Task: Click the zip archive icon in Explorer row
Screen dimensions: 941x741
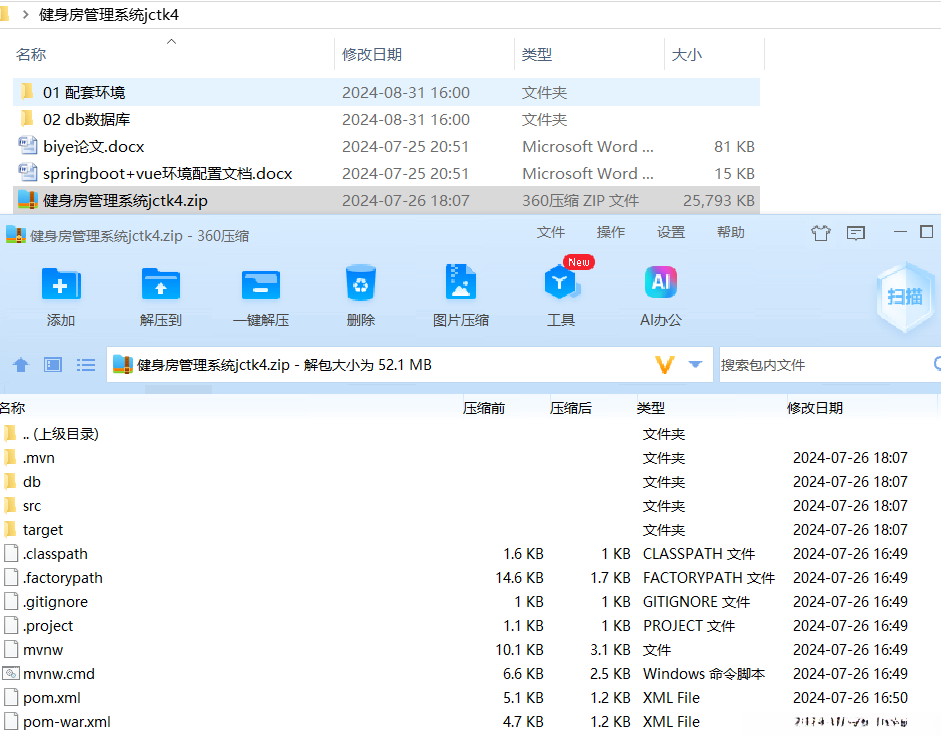Action: tap(28, 200)
